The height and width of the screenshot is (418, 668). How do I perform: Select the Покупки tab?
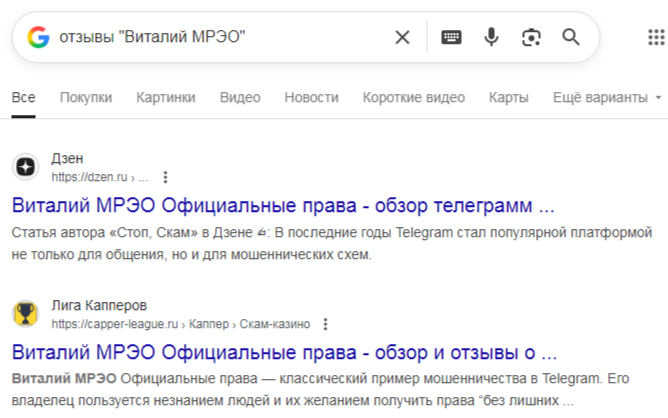click(x=86, y=97)
